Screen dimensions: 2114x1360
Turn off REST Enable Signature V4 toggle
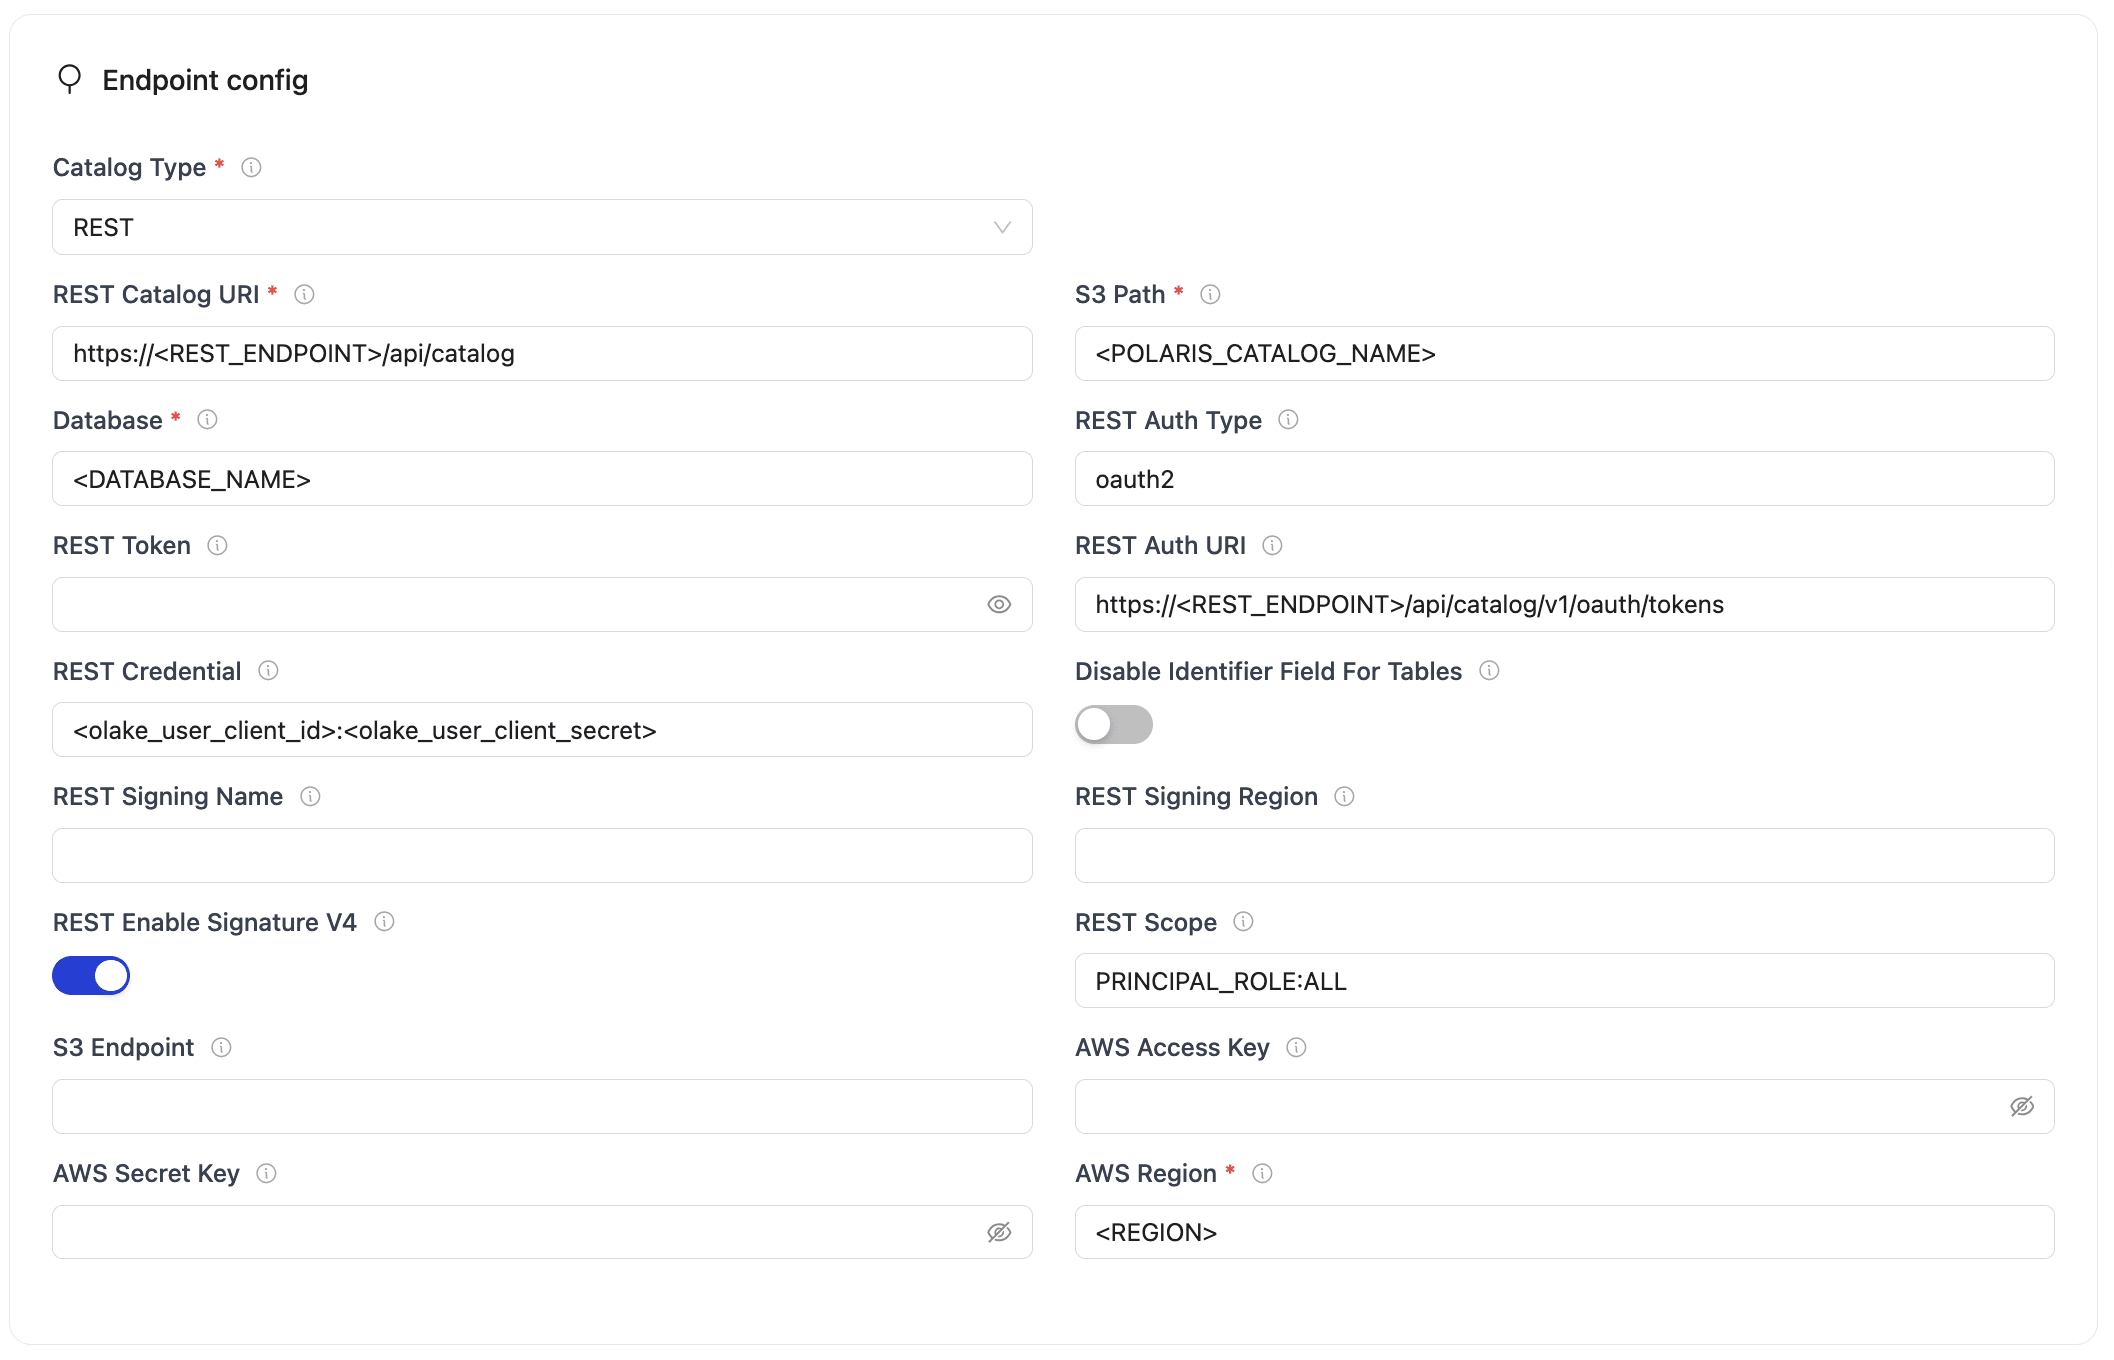(x=91, y=976)
